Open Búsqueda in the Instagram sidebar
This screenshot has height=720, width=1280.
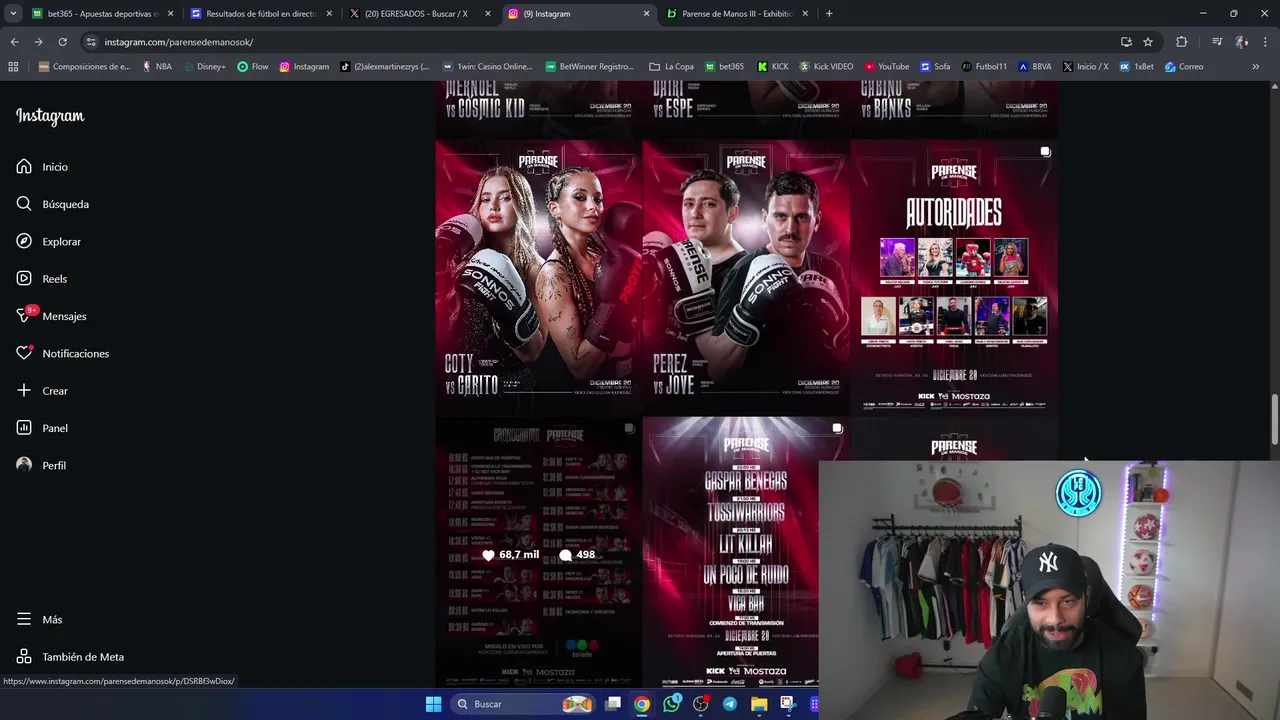(x=53, y=204)
